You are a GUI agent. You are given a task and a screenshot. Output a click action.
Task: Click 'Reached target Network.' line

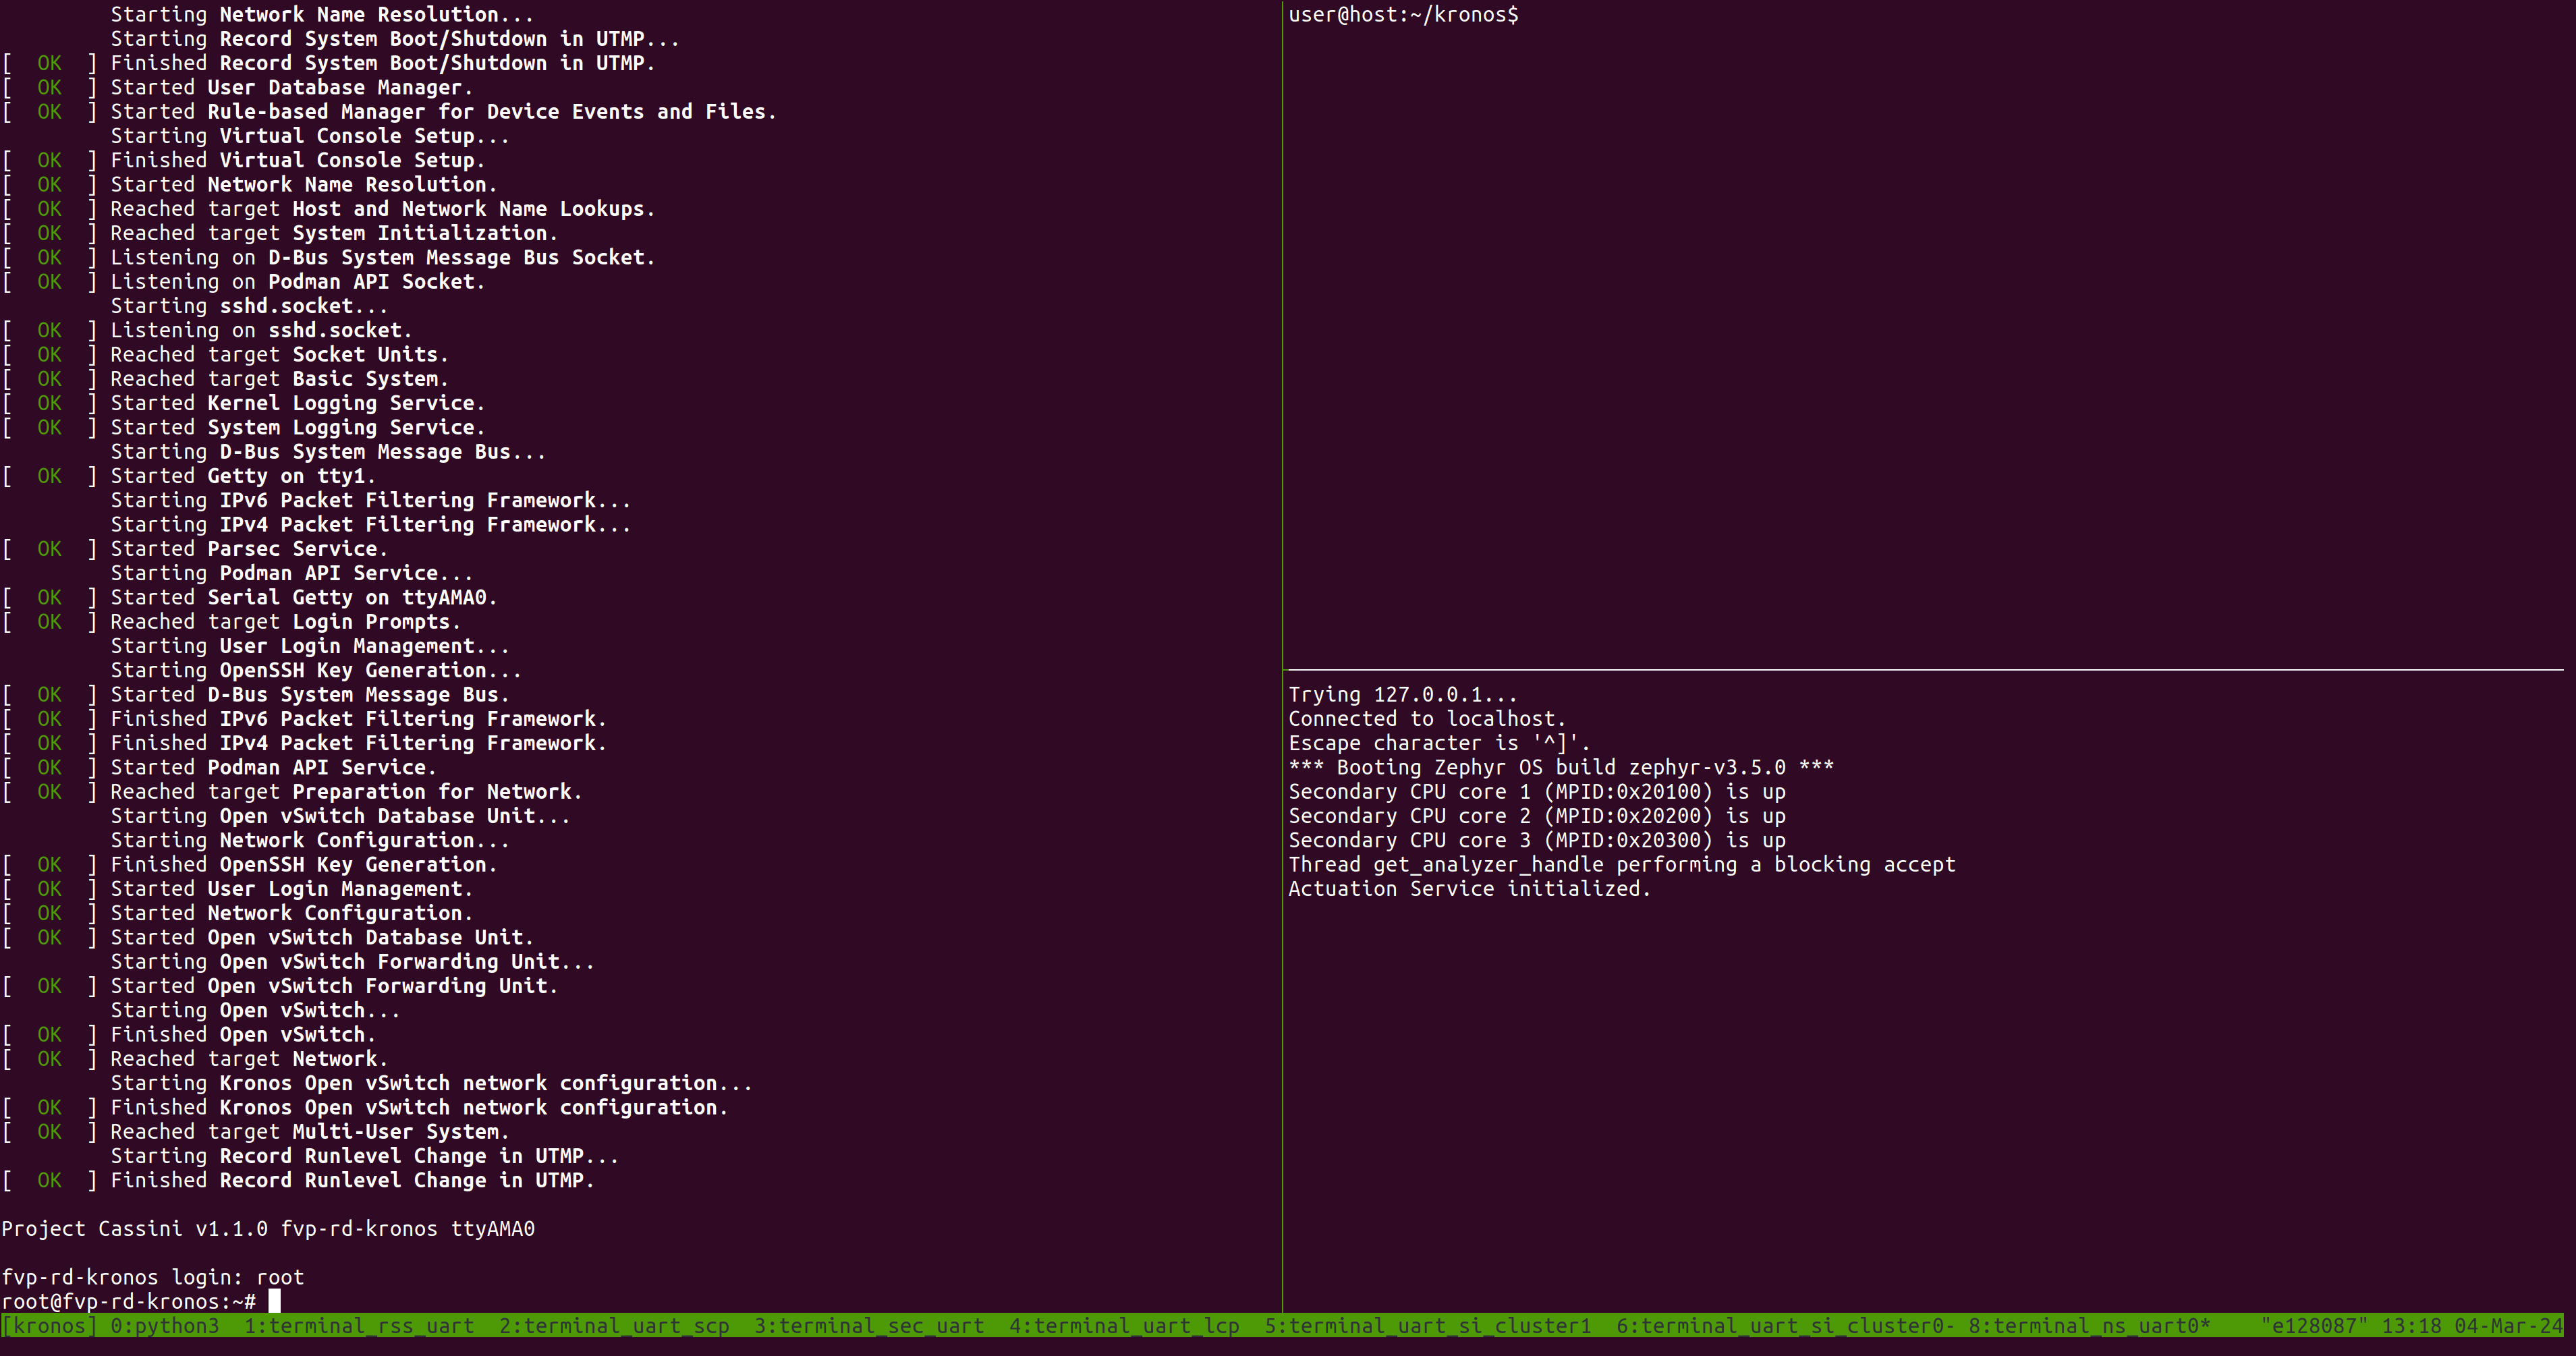(x=249, y=1059)
